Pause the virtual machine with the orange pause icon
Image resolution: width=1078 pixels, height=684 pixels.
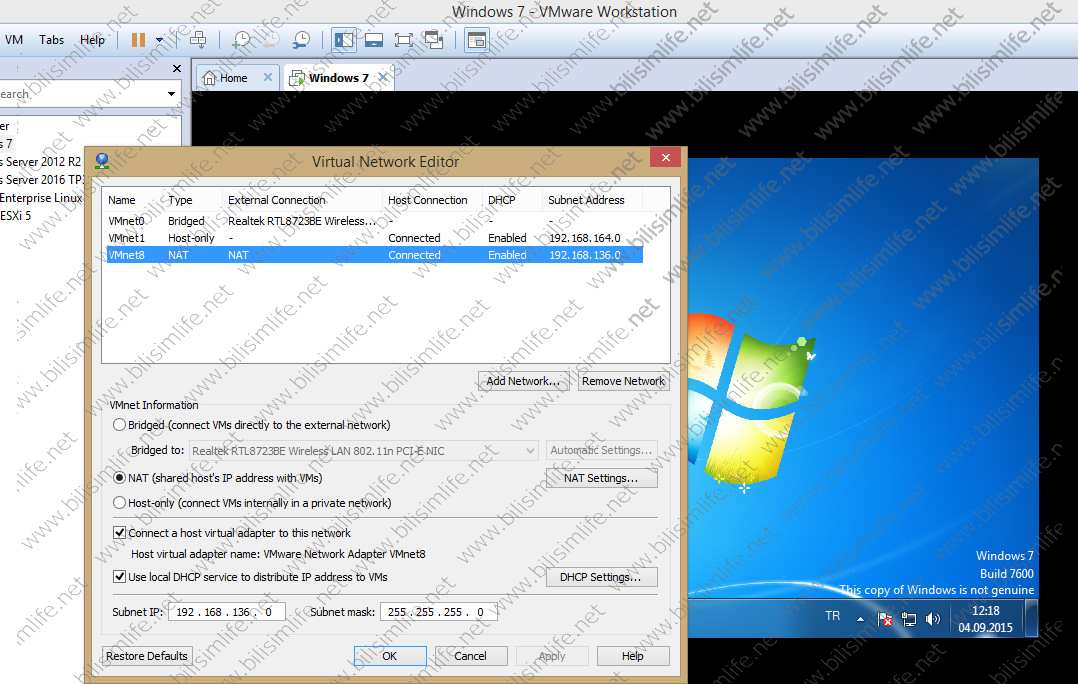click(x=138, y=40)
